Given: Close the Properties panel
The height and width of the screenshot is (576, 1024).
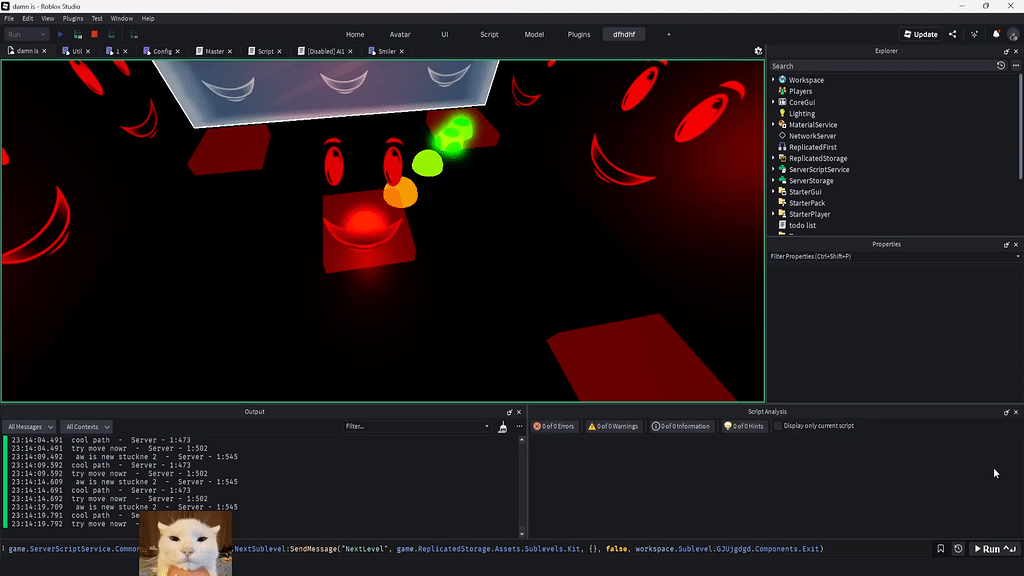Looking at the screenshot, I should click(1016, 244).
